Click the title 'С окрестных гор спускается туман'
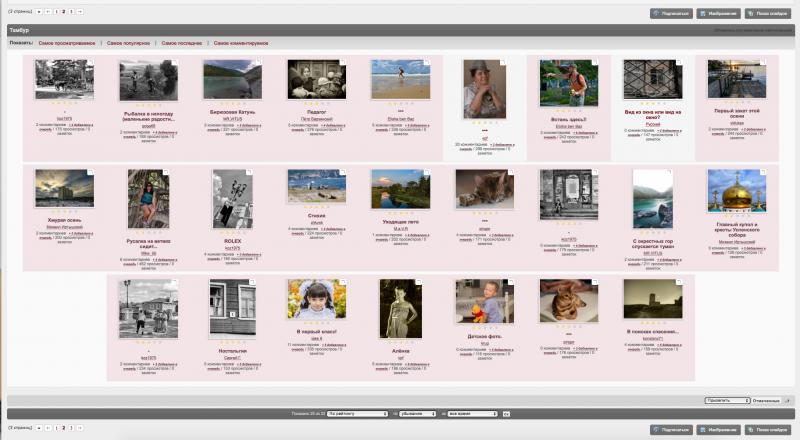 (x=653, y=243)
